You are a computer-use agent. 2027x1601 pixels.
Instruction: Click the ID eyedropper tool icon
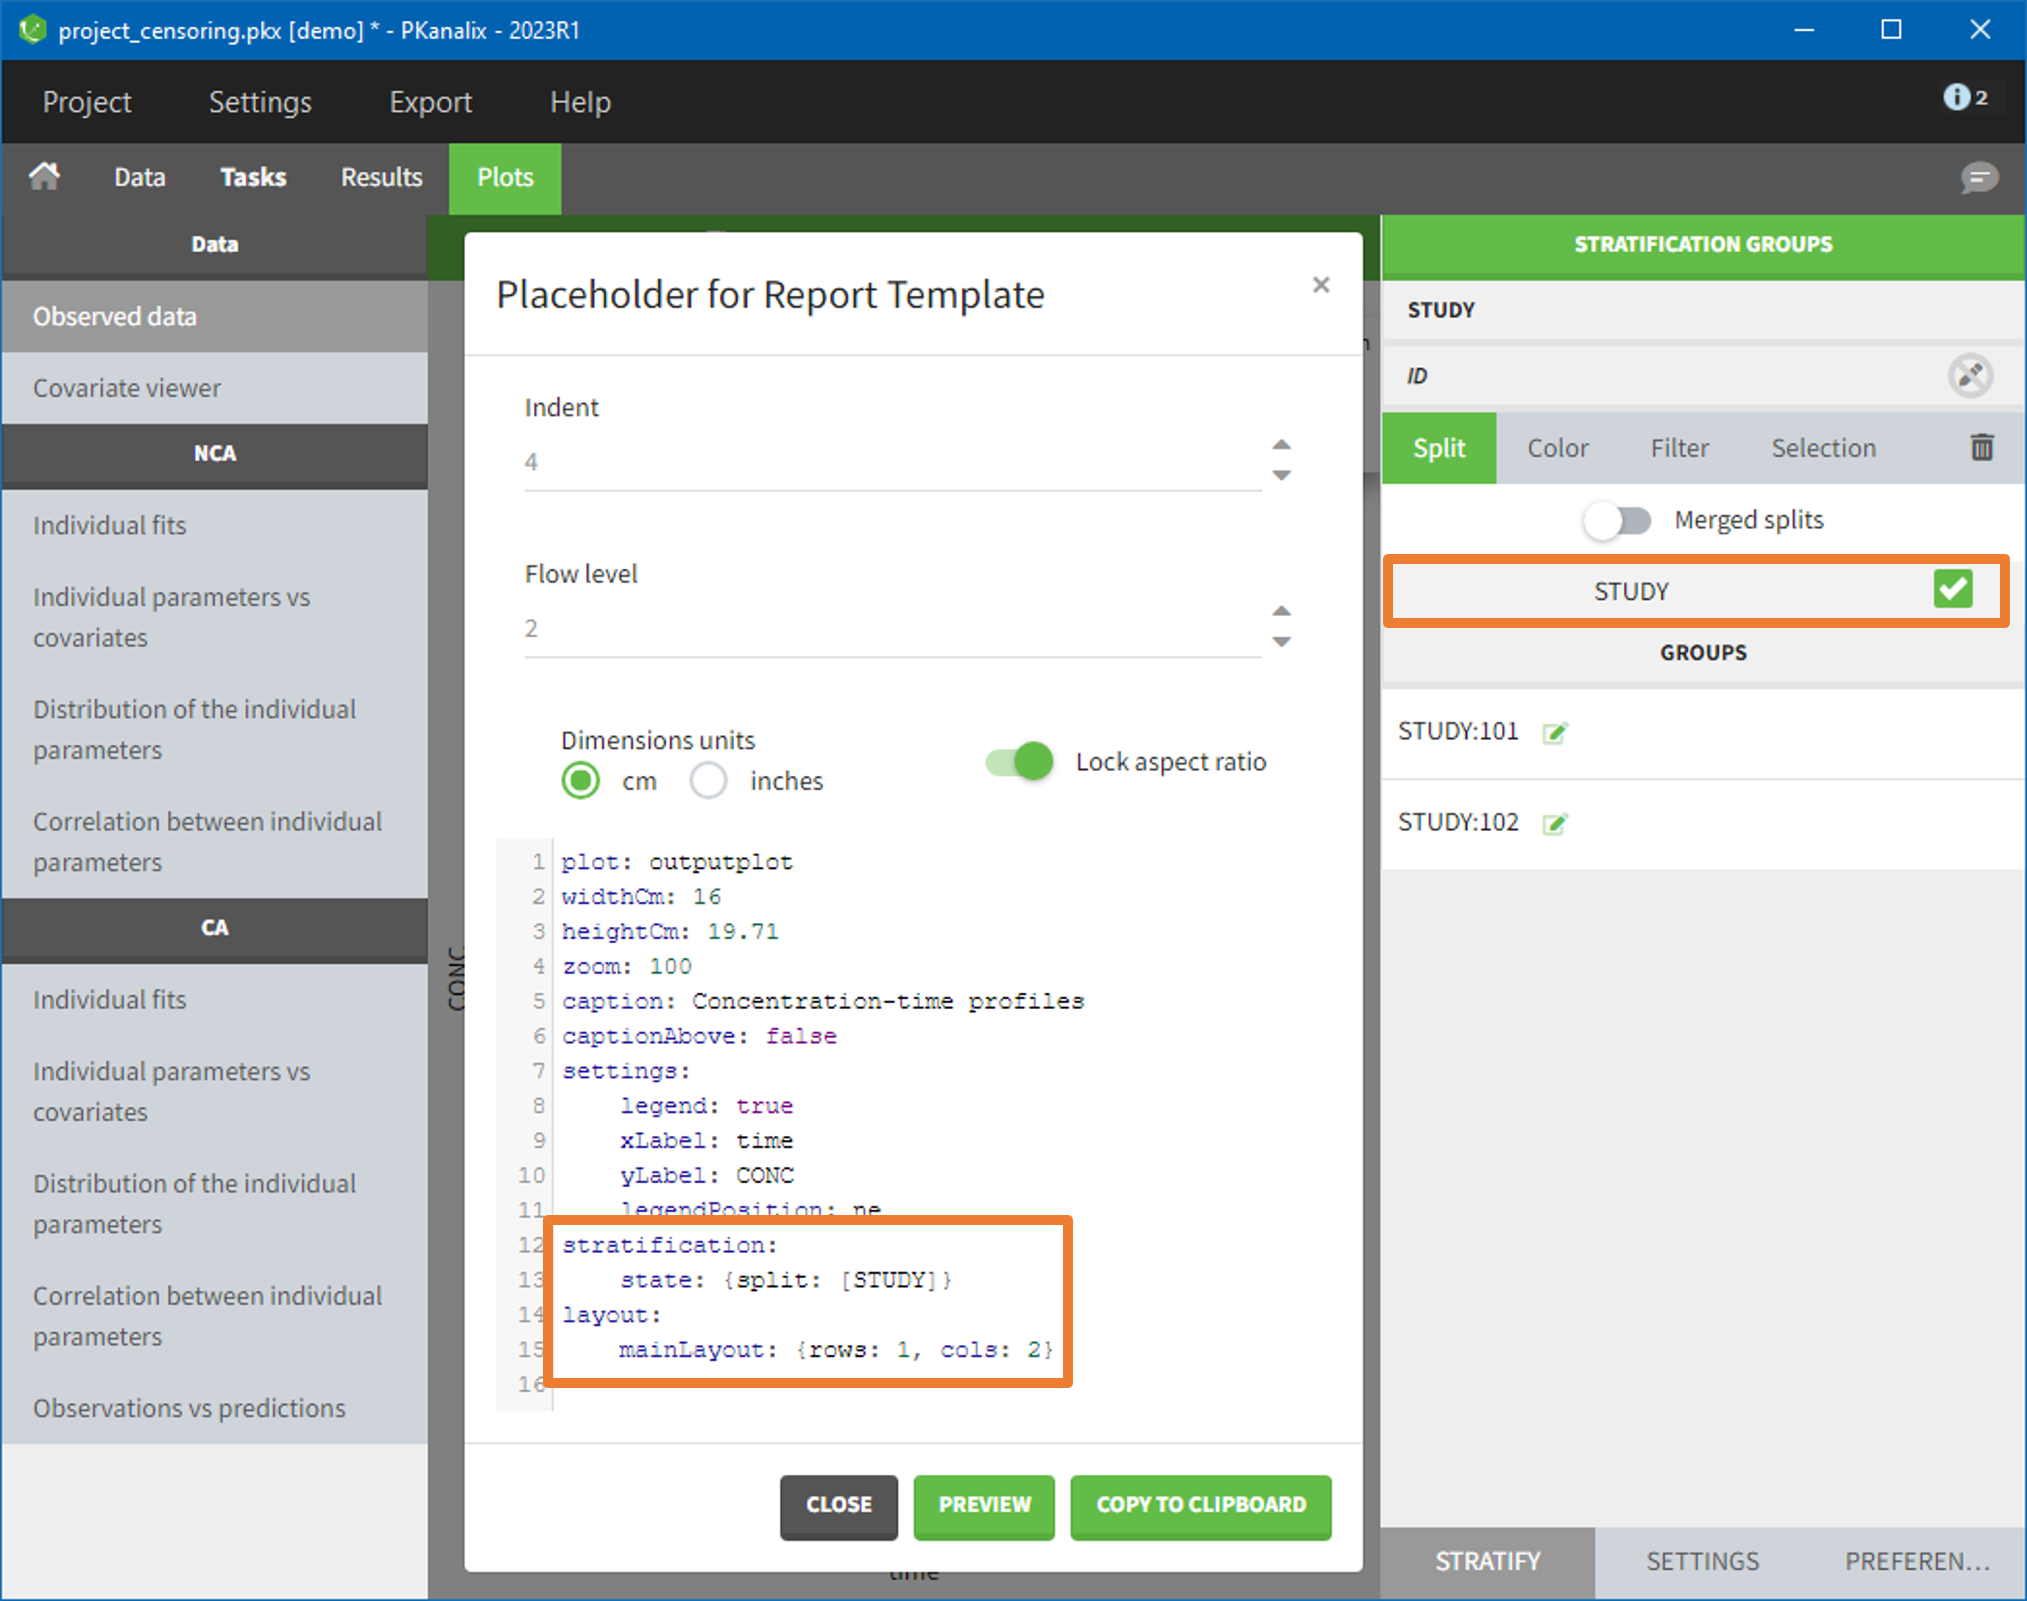tap(1970, 376)
